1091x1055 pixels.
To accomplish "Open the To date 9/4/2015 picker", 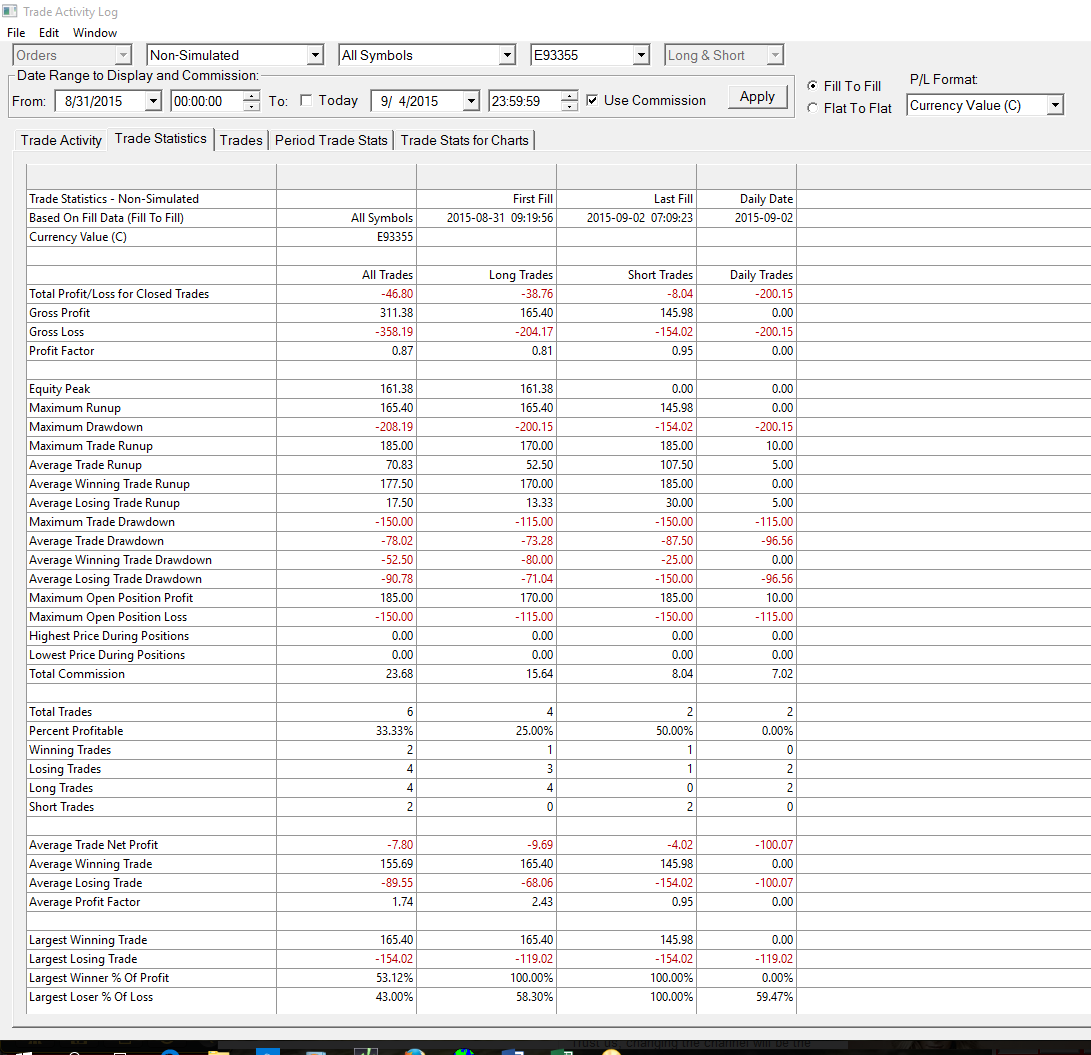I will coord(471,101).
